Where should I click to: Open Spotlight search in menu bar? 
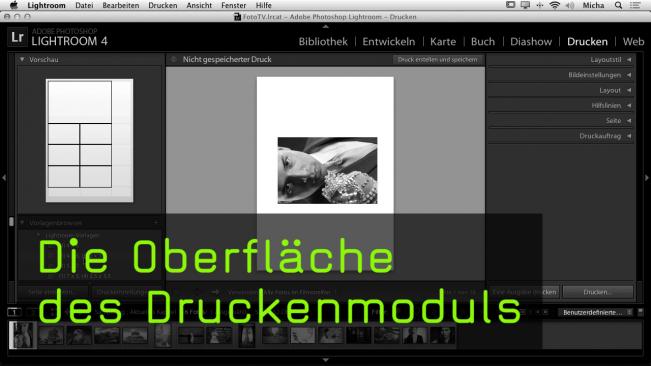pyautogui.click(x=618, y=5)
